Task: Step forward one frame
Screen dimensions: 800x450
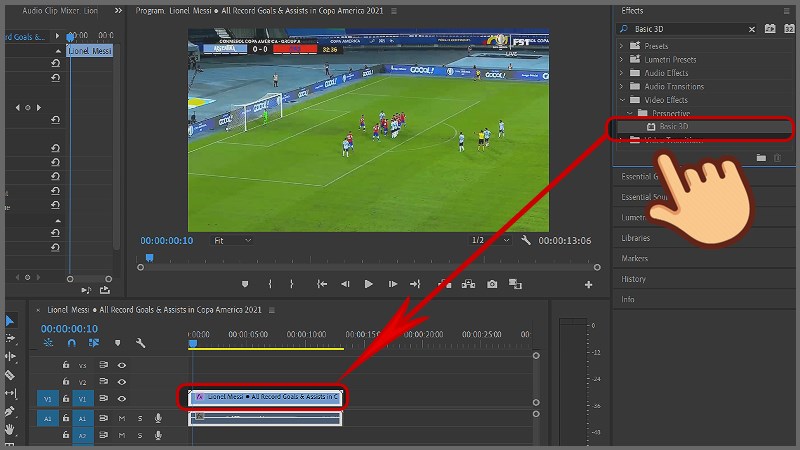Action: tap(392, 284)
